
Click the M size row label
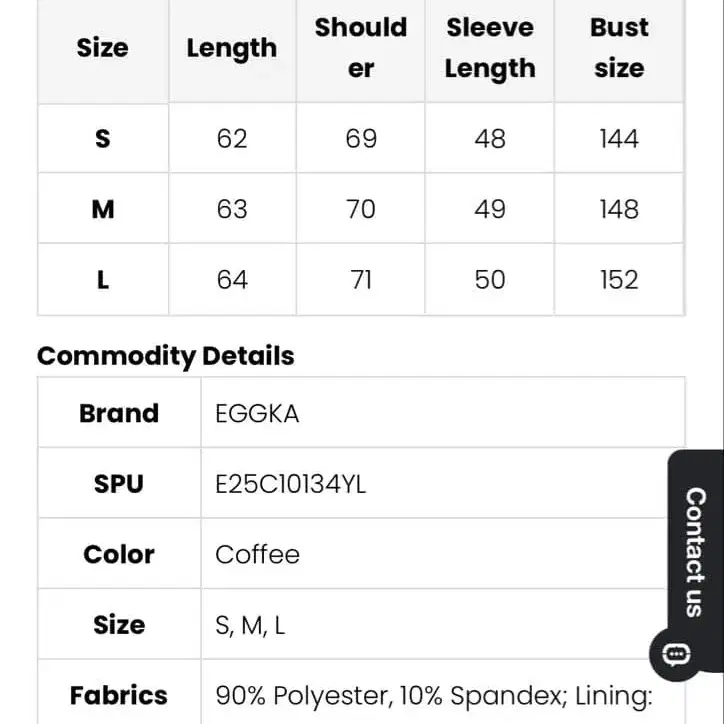[x=103, y=209]
